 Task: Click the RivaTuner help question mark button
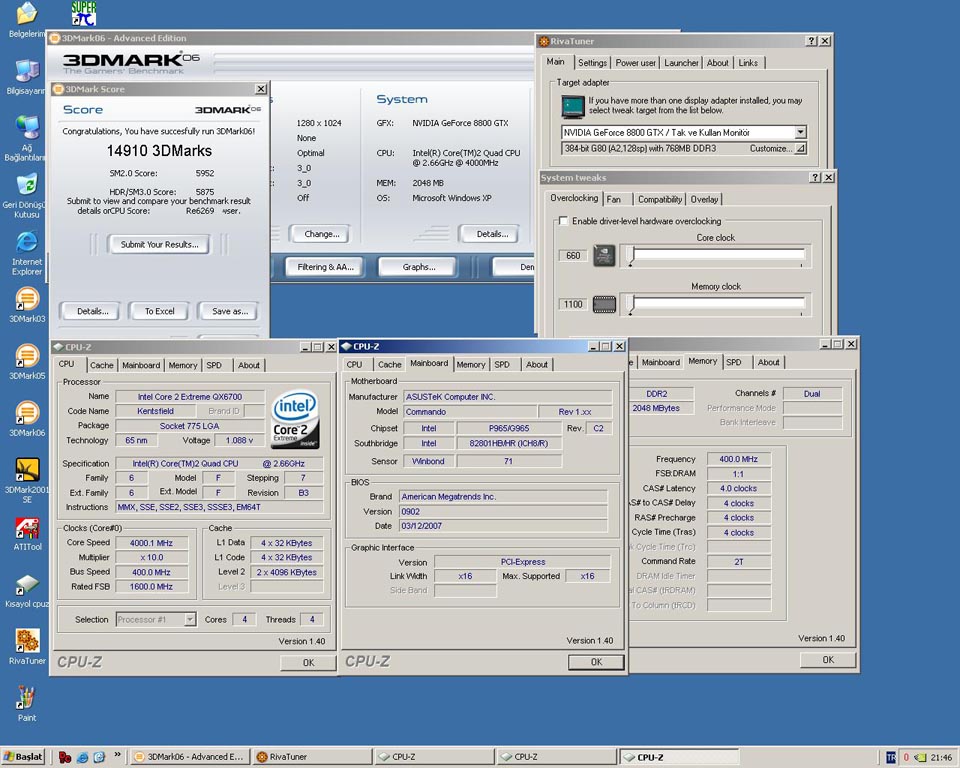pos(811,41)
